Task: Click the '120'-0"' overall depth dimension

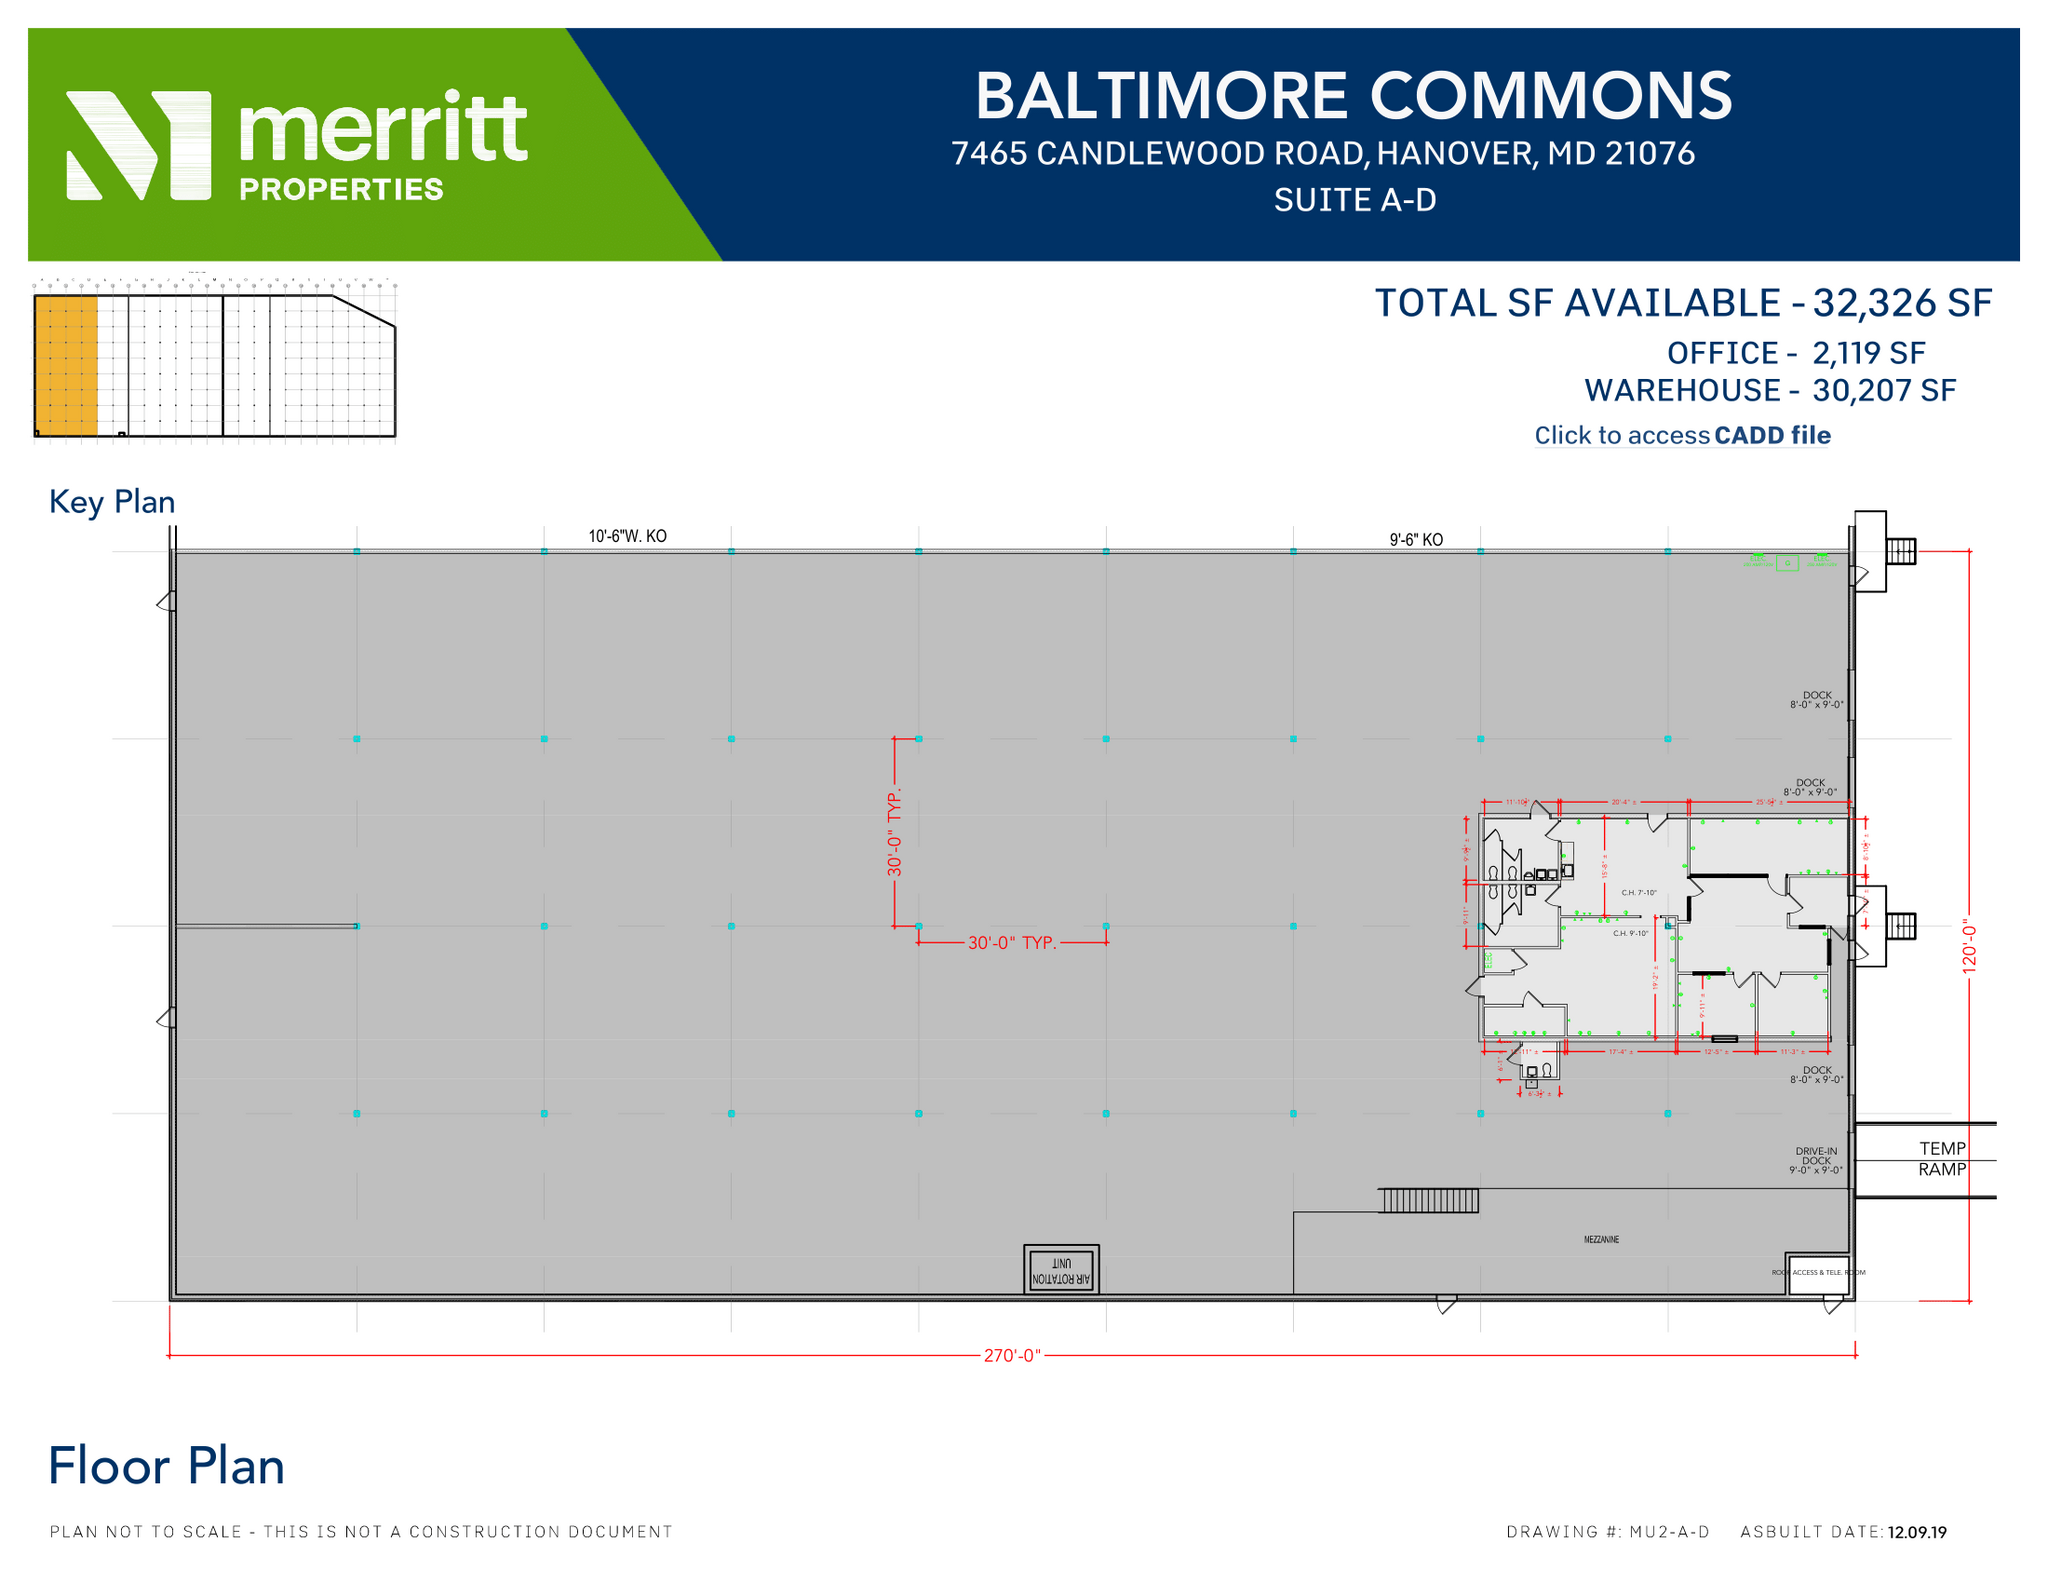Action: (1969, 946)
